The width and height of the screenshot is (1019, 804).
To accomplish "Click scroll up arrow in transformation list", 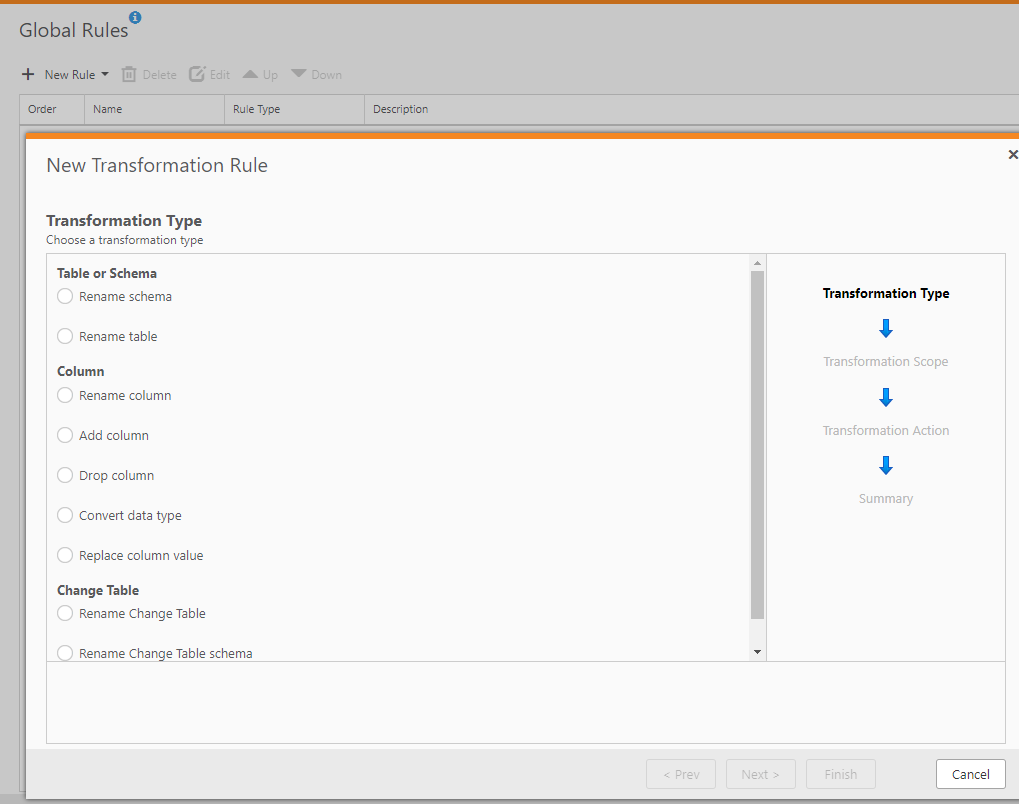I will point(757,263).
